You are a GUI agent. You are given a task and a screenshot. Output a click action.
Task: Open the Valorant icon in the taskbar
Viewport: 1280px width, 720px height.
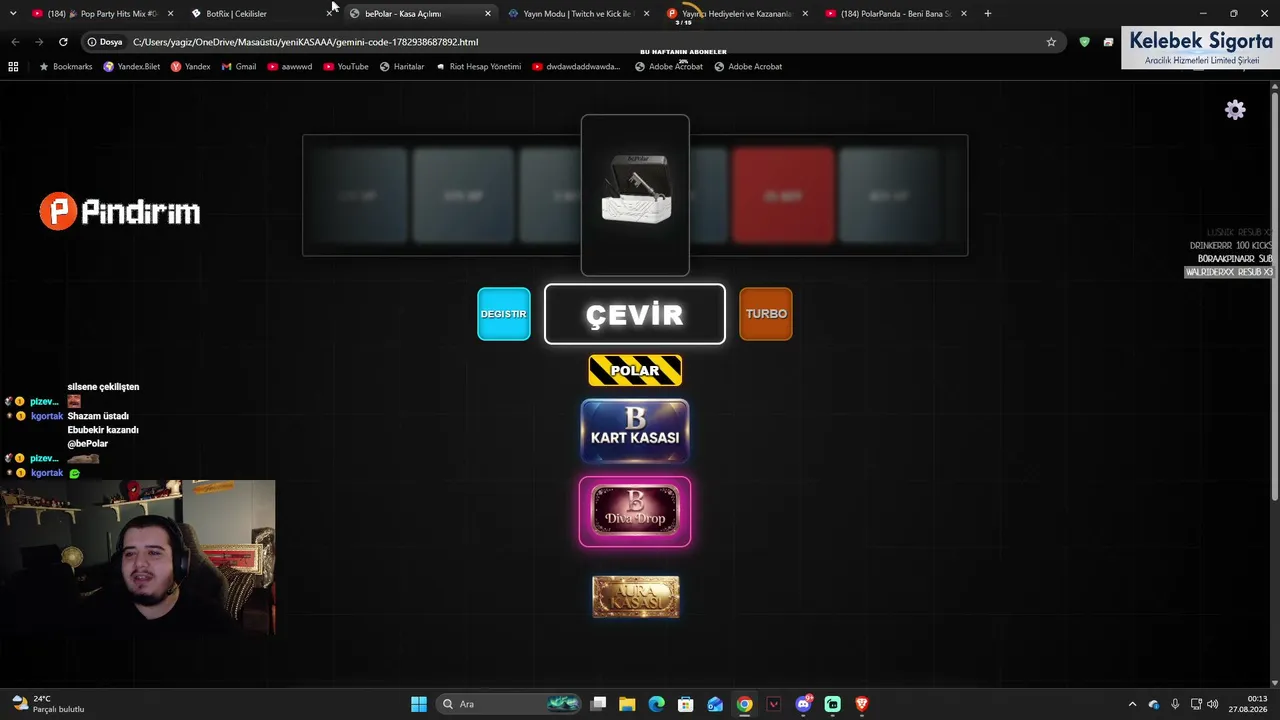tap(773, 704)
